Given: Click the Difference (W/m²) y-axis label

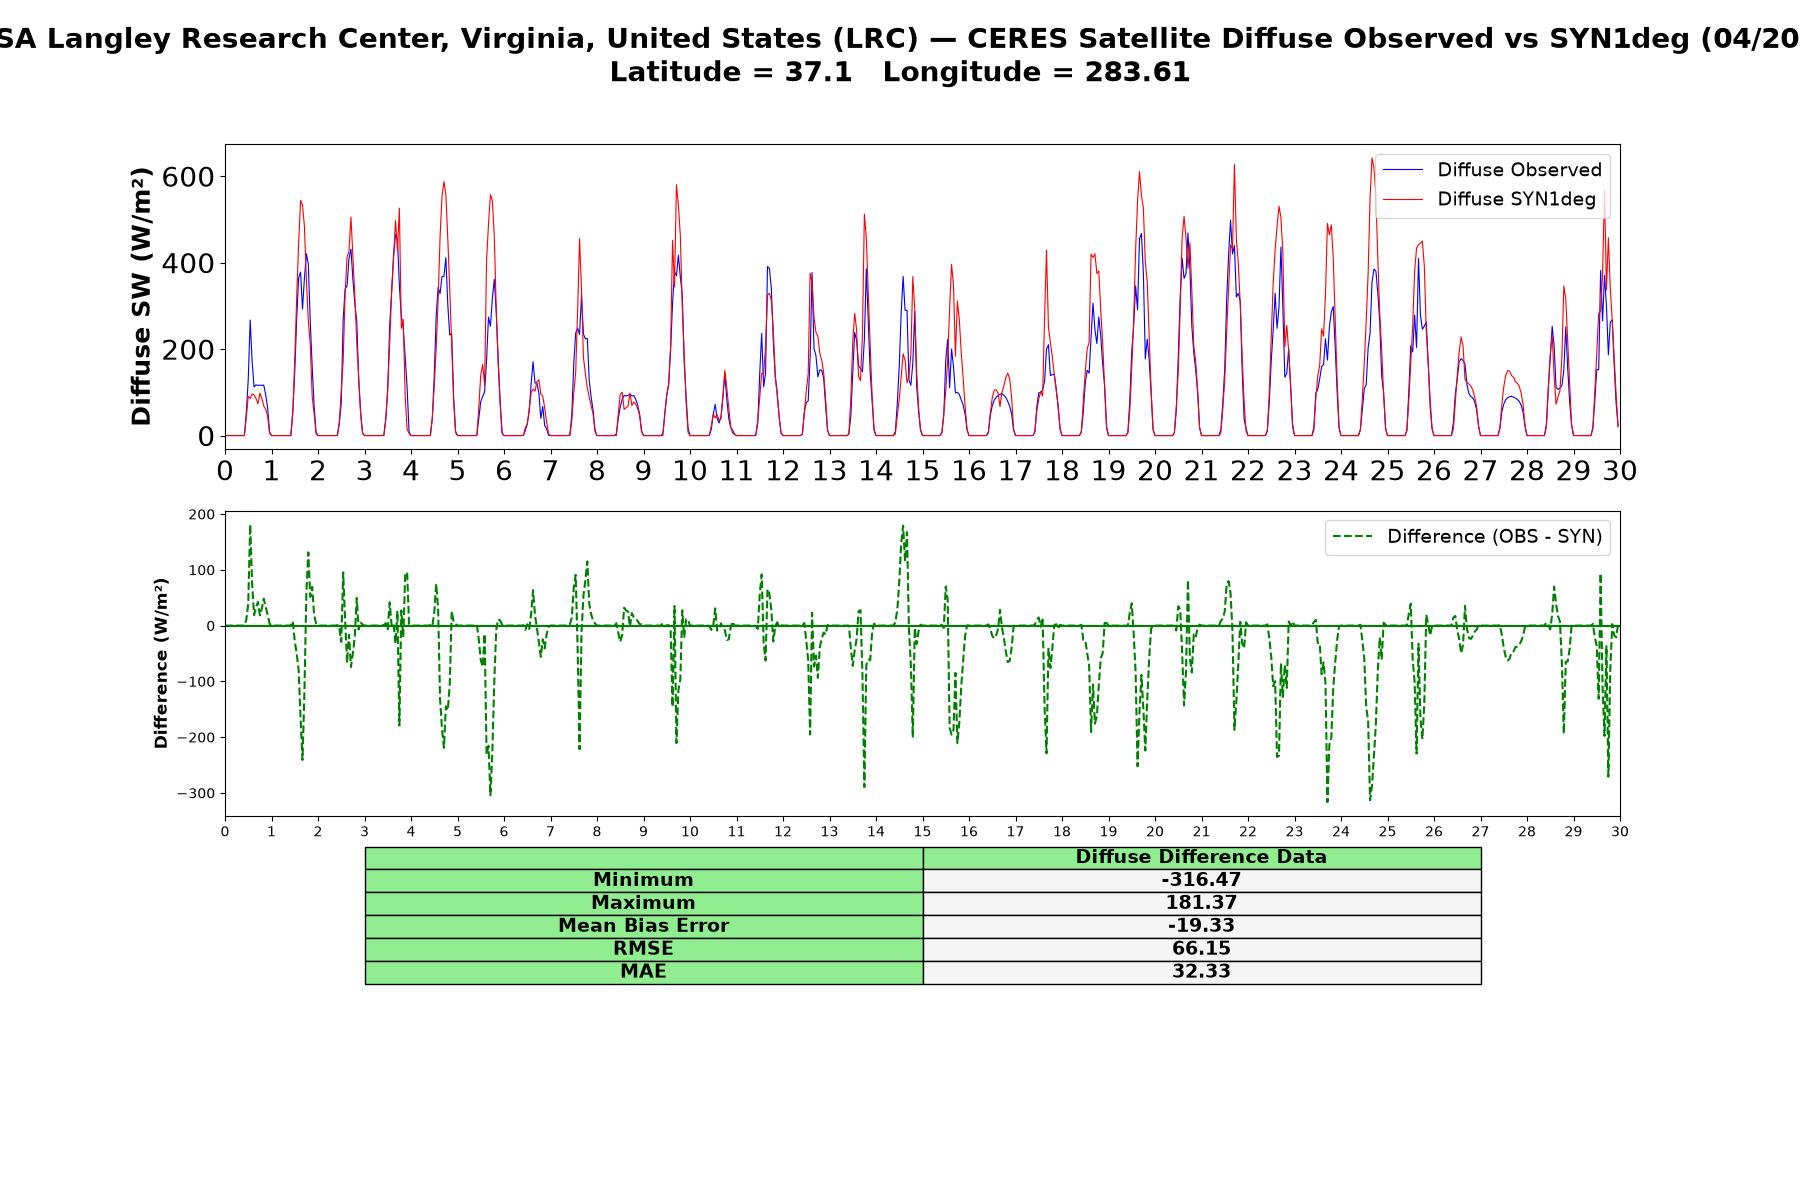Looking at the screenshot, I should coord(161,663).
